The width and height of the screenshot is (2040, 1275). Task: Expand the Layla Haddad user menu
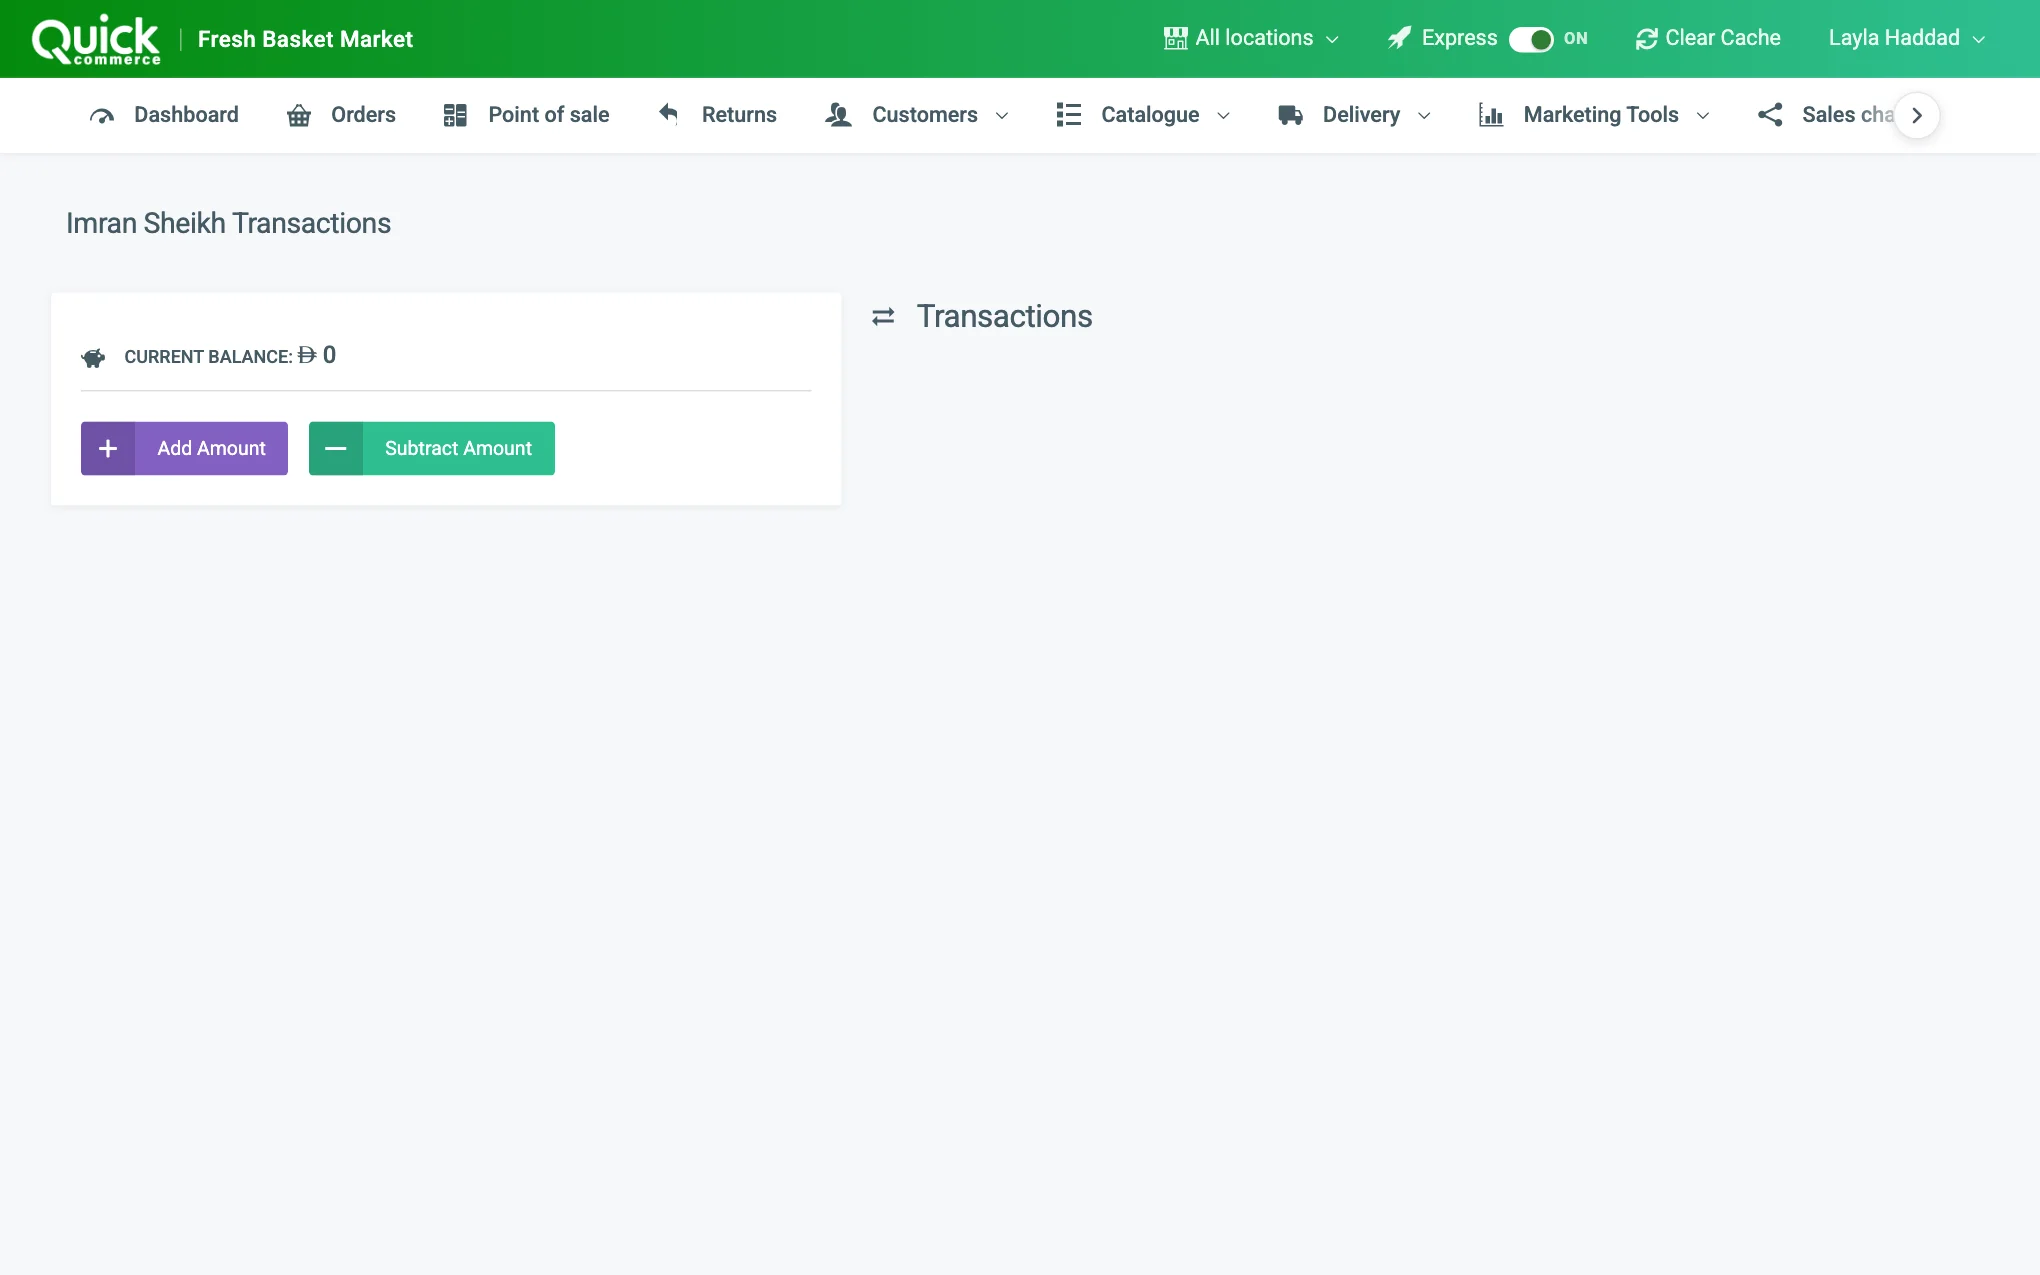click(x=1906, y=38)
